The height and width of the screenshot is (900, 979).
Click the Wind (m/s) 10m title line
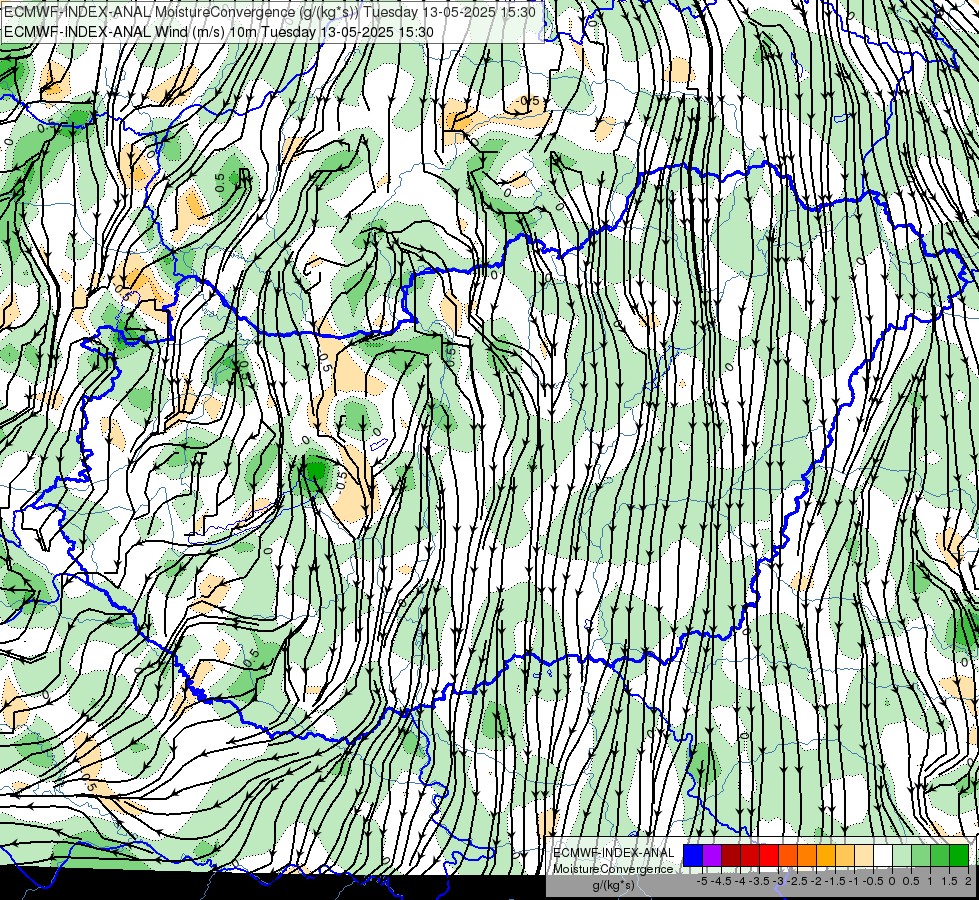click(x=219, y=31)
